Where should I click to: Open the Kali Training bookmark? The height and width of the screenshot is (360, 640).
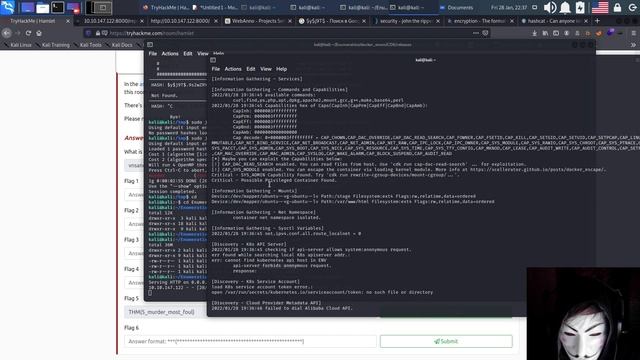pos(52,45)
